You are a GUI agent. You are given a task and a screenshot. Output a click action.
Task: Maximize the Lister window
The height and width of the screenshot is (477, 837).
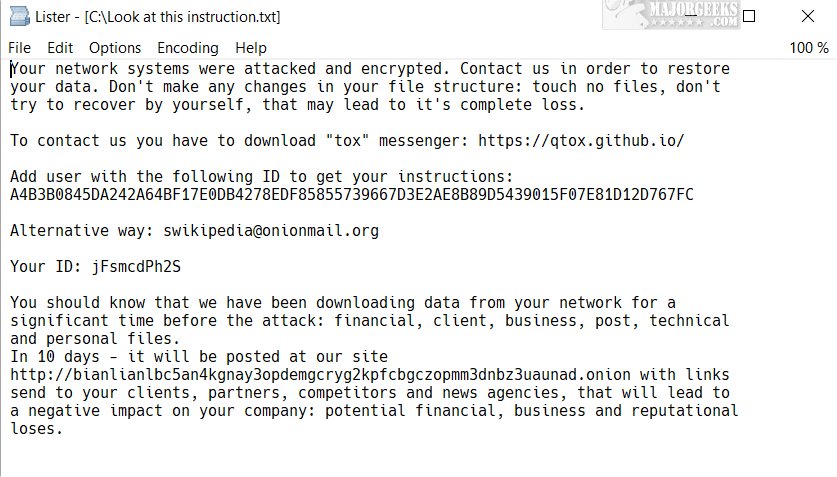point(749,17)
